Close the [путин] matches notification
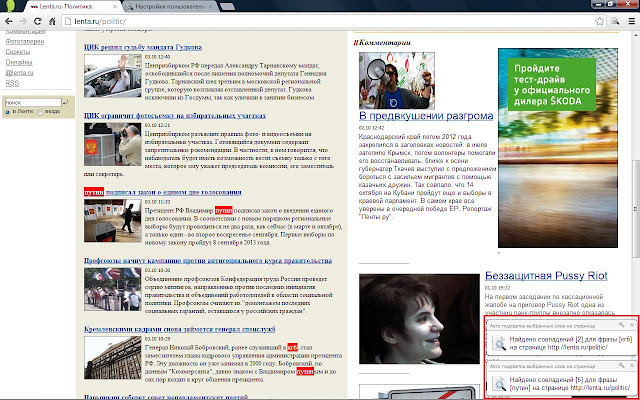 pos(632,365)
